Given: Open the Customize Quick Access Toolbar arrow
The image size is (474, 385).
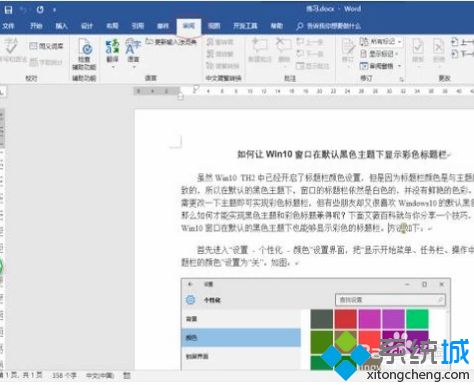Looking at the screenshot, I should [54, 10].
